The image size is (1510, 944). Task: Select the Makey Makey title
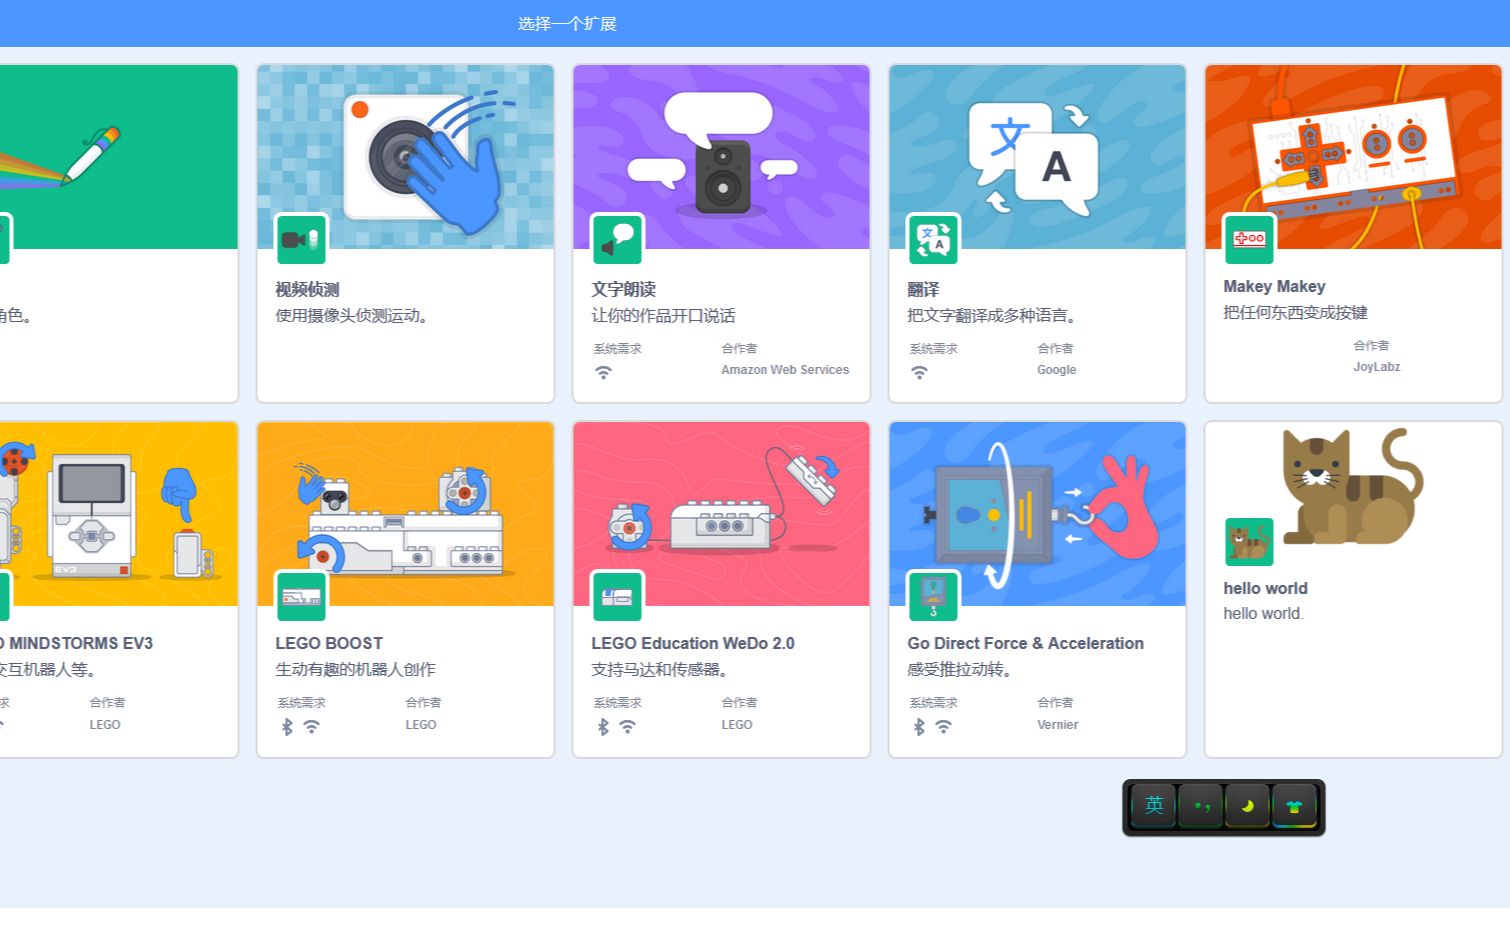click(1274, 286)
